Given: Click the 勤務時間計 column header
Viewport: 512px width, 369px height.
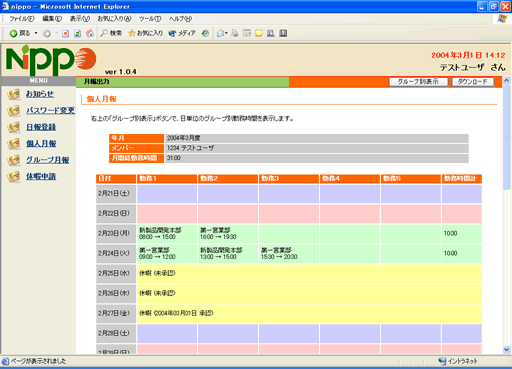Looking at the screenshot, I should 462,179.
